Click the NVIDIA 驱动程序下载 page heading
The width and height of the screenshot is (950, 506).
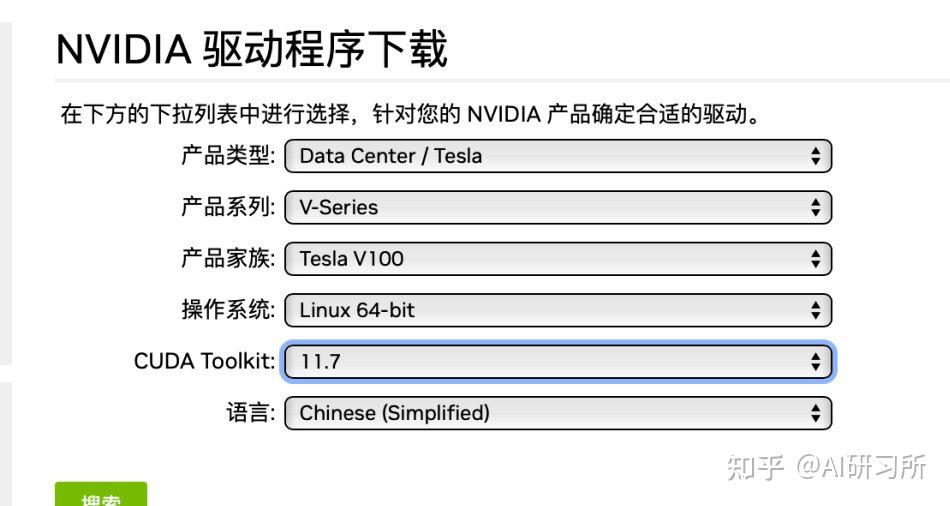[251, 49]
